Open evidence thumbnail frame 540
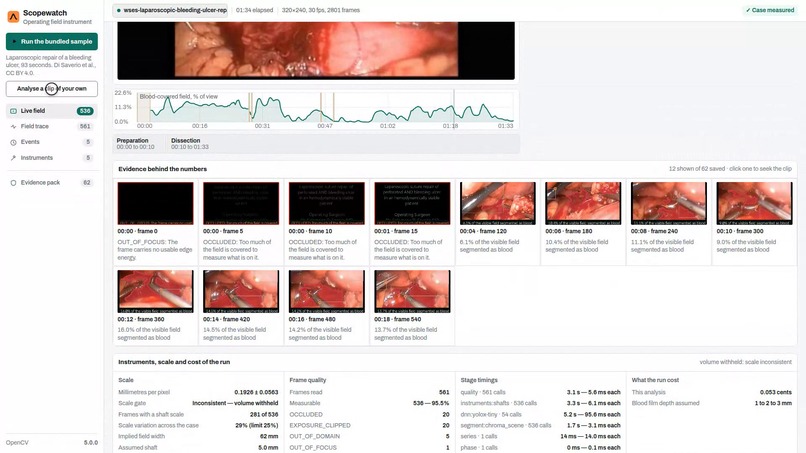 coord(412,292)
